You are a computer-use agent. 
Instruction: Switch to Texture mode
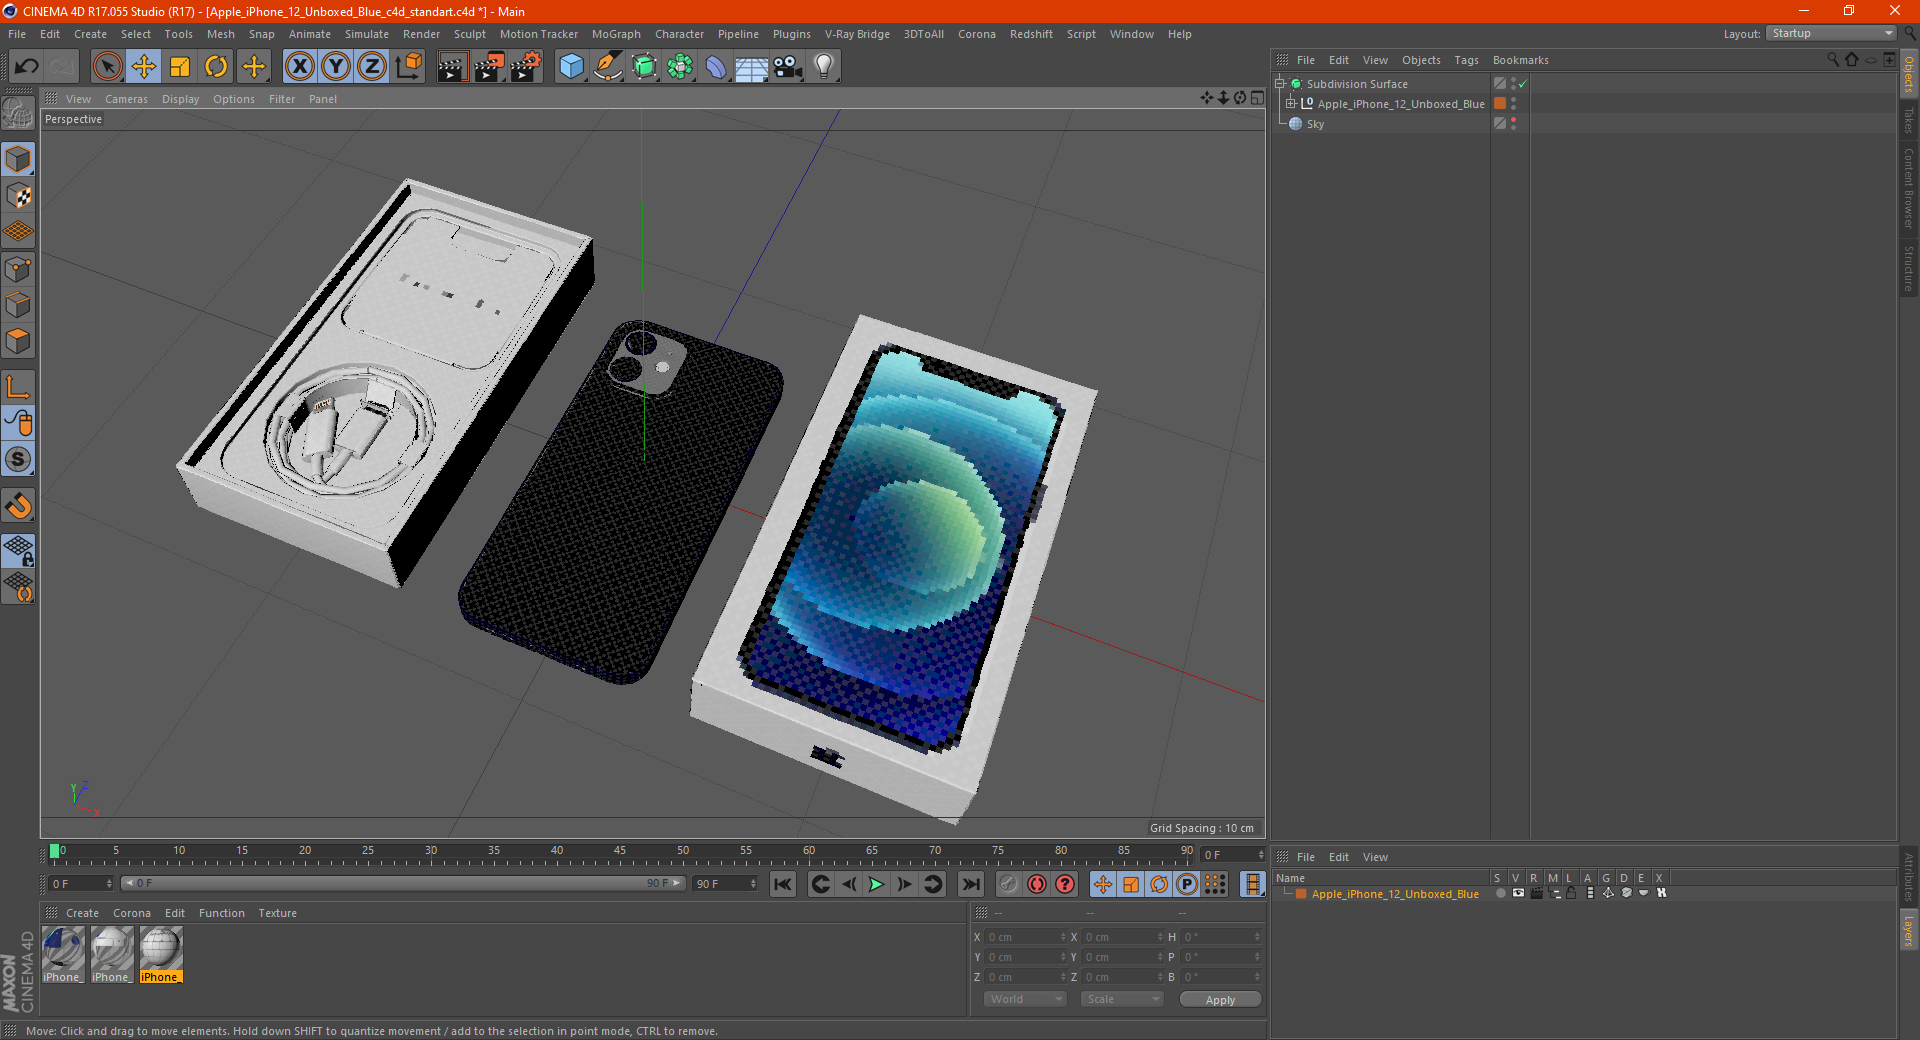pos(19,196)
